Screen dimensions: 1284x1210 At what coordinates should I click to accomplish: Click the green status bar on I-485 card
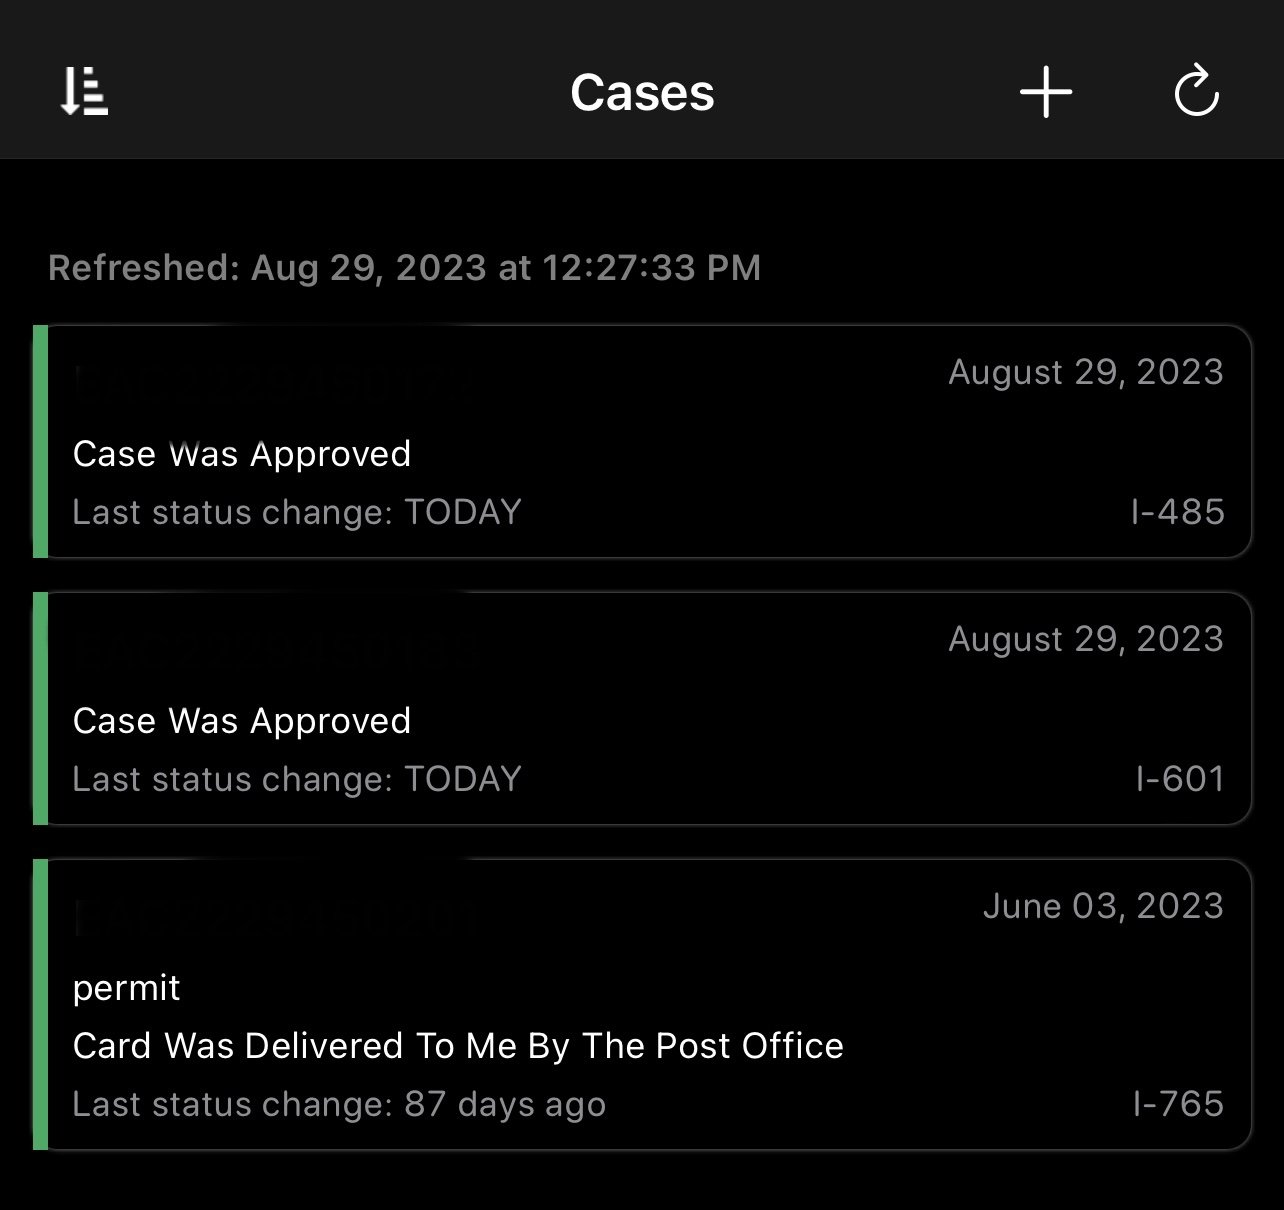(40, 442)
